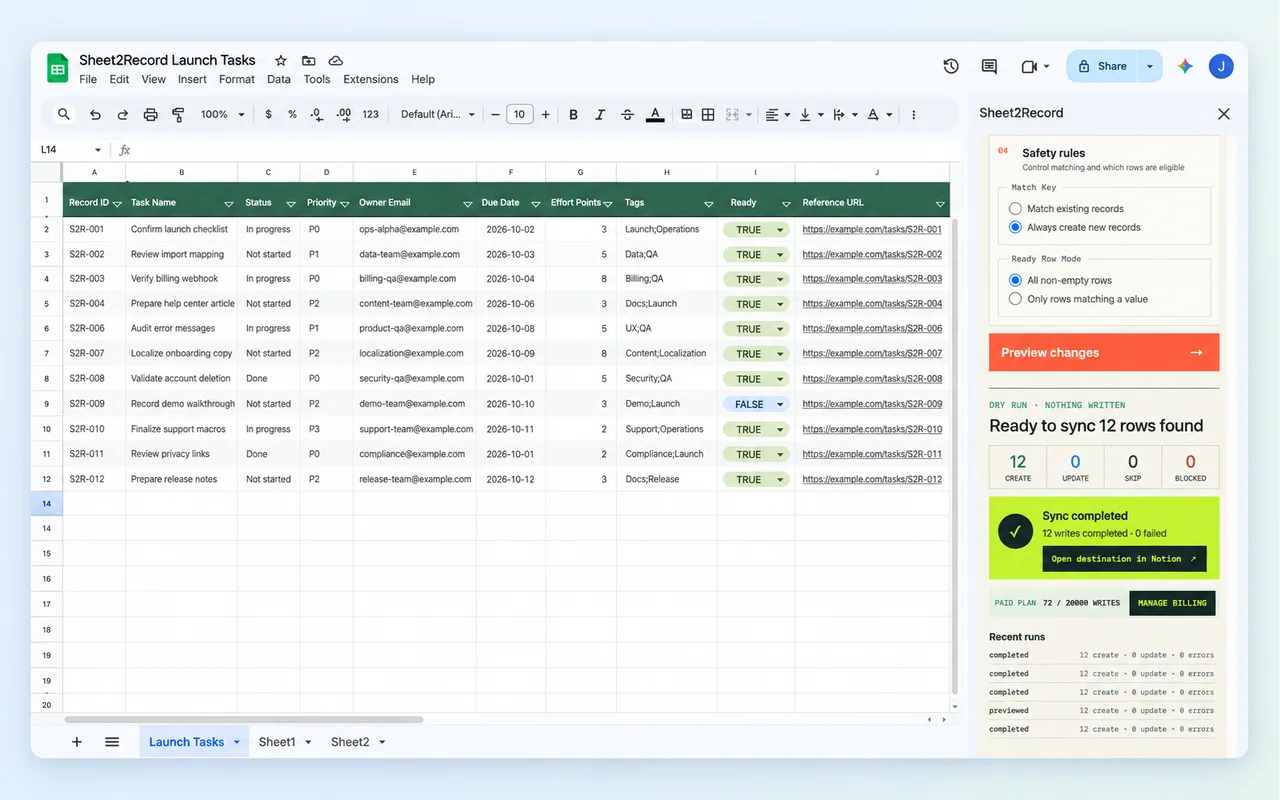Increase the font size
This screenshot has width=1280, height=800.
[x=545, y=114]
